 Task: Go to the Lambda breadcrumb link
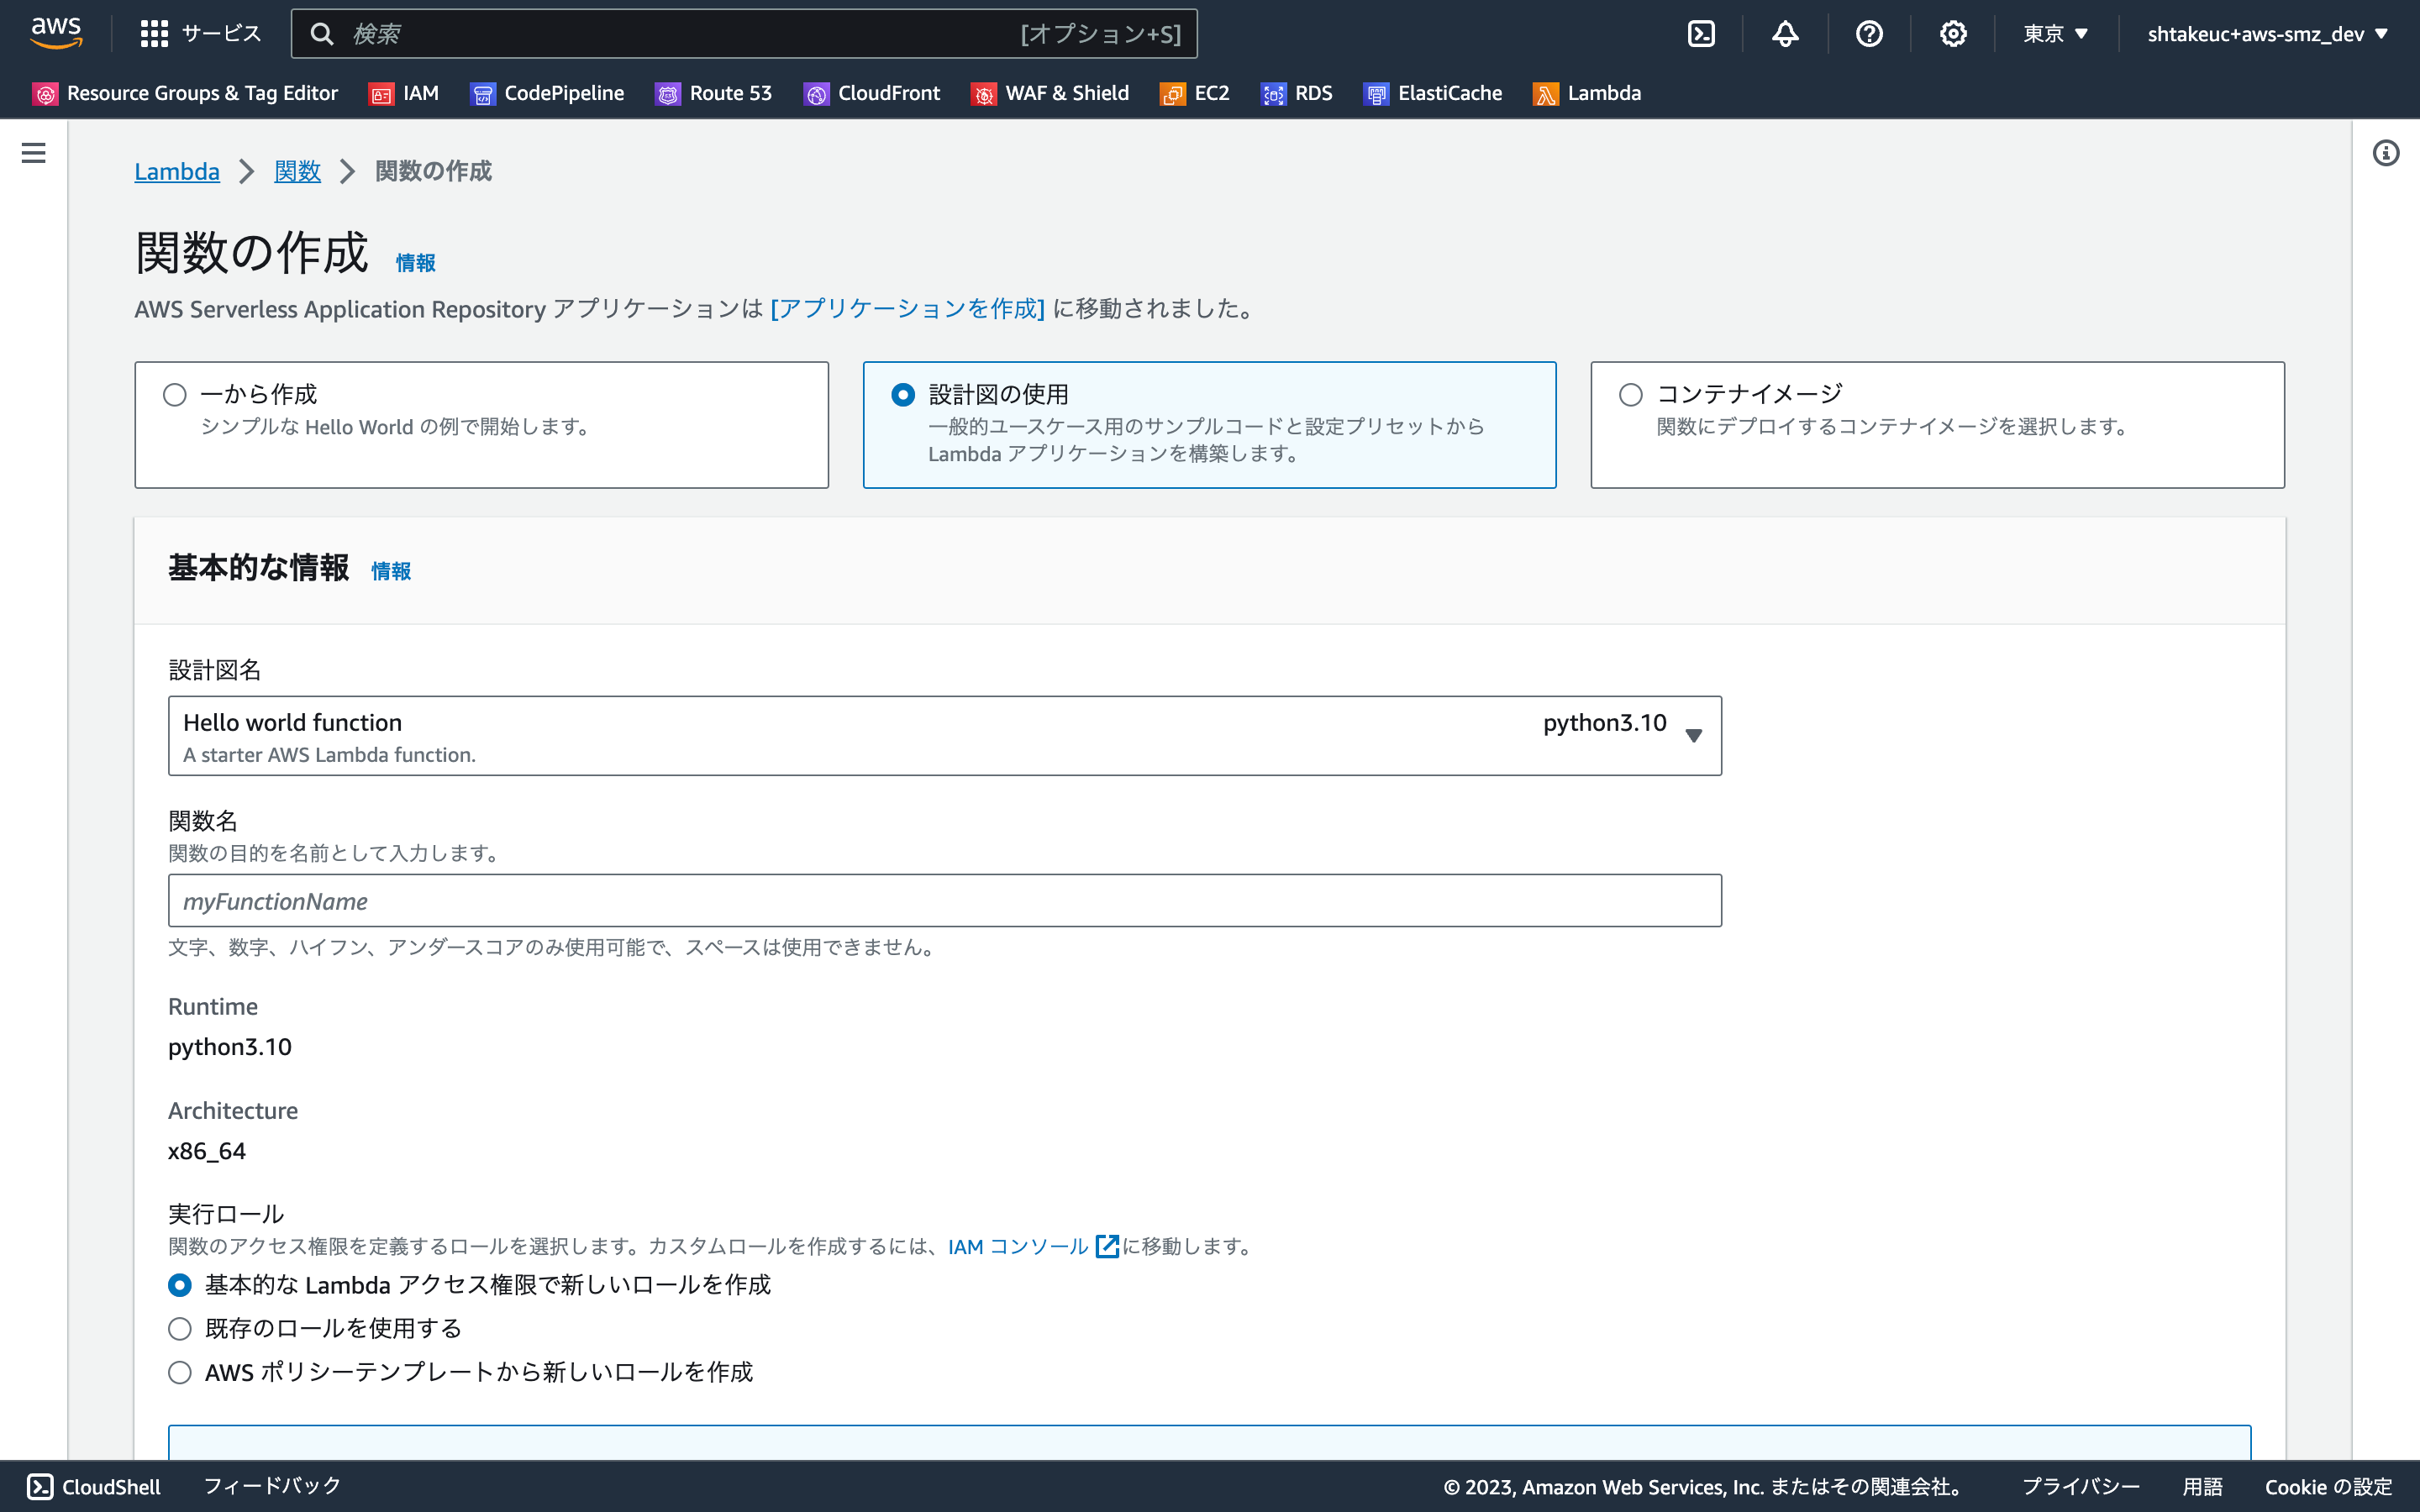pos(177,172)
